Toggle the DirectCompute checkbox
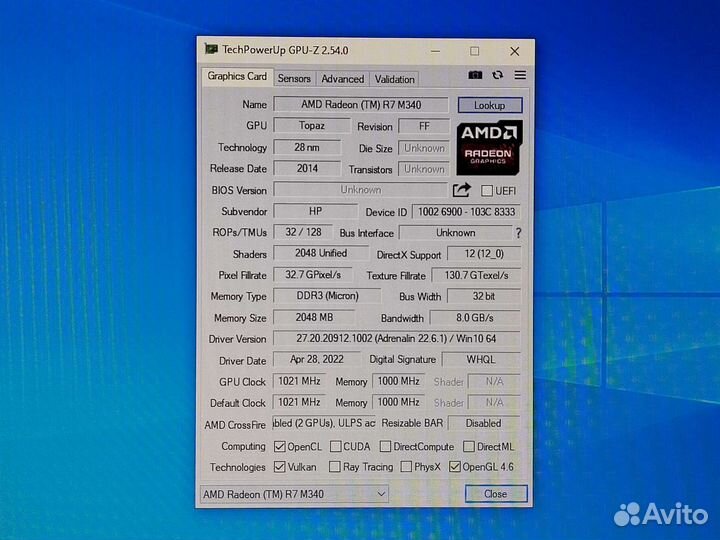Viewport: 720px width, 540px height. coord(385,446)
